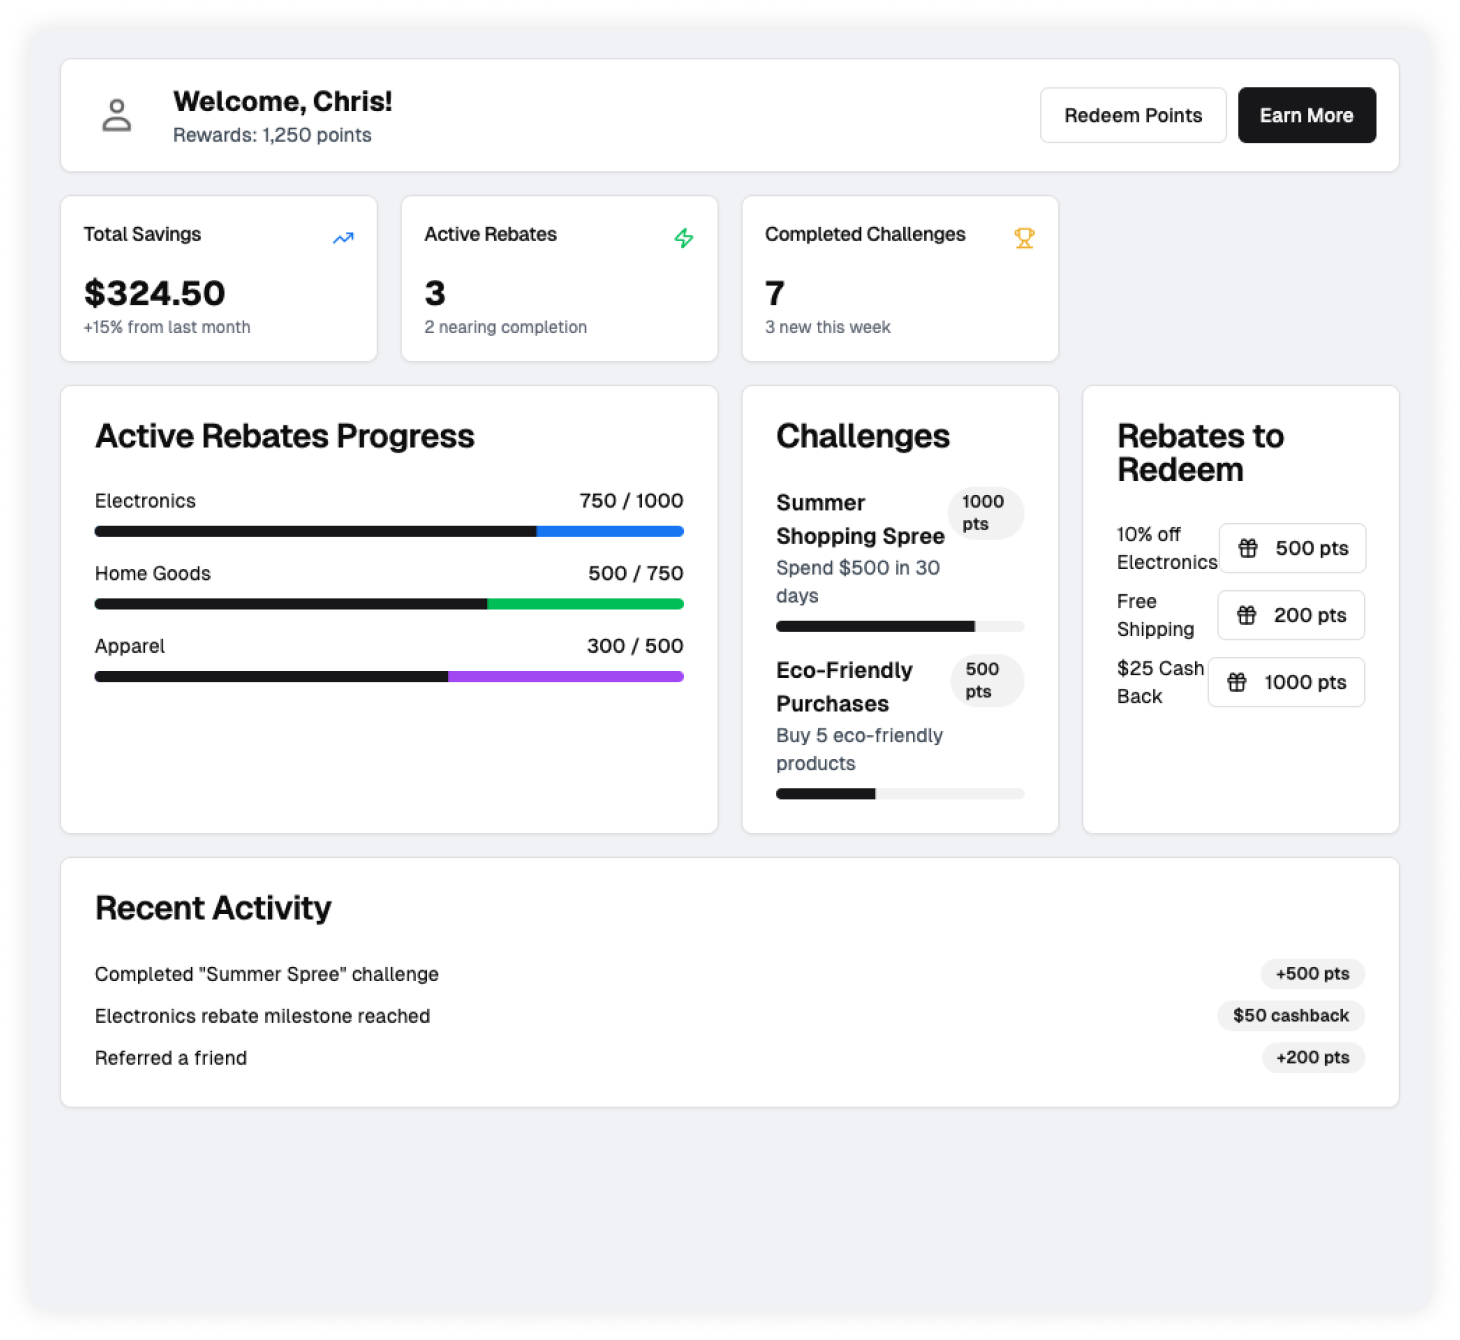The image size is (1460, 1340).
Task: Redeem Free Shipping for 200 pts
Action: tap(1290, 615)
